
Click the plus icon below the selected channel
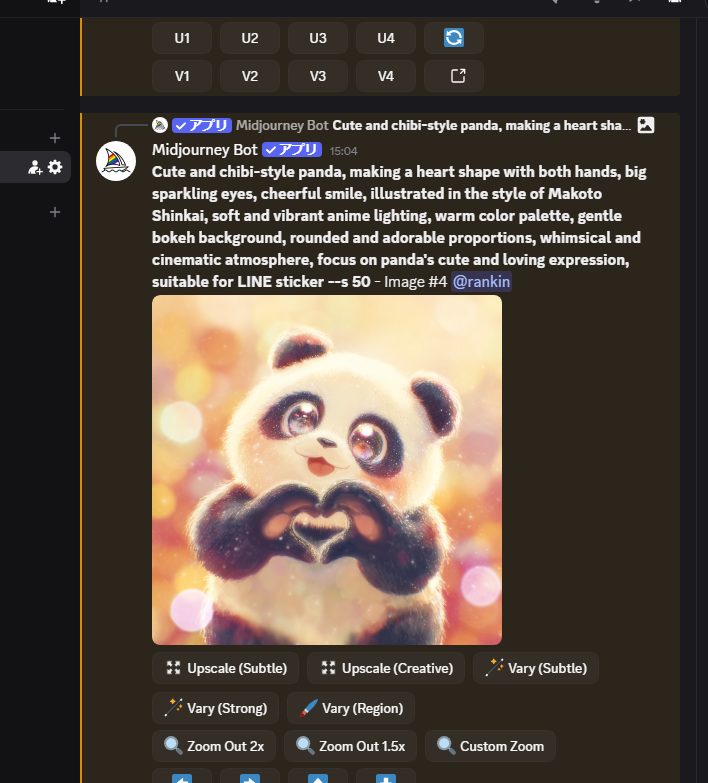click(x=55, y=212)
